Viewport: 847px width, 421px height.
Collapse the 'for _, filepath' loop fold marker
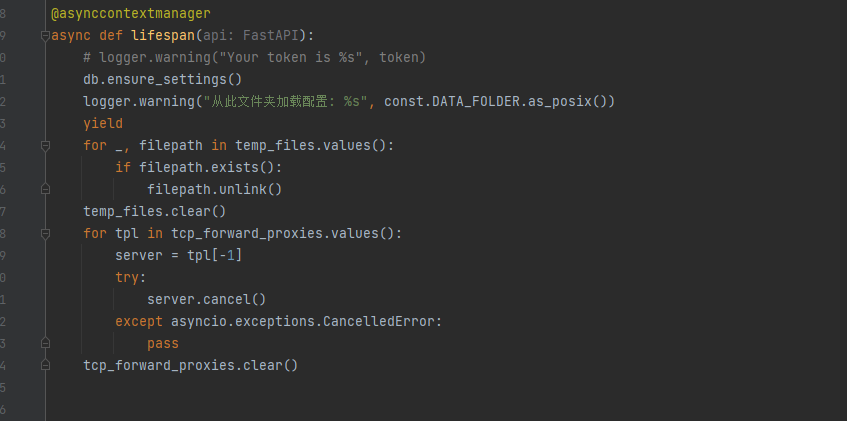click(x=45, y=145)
